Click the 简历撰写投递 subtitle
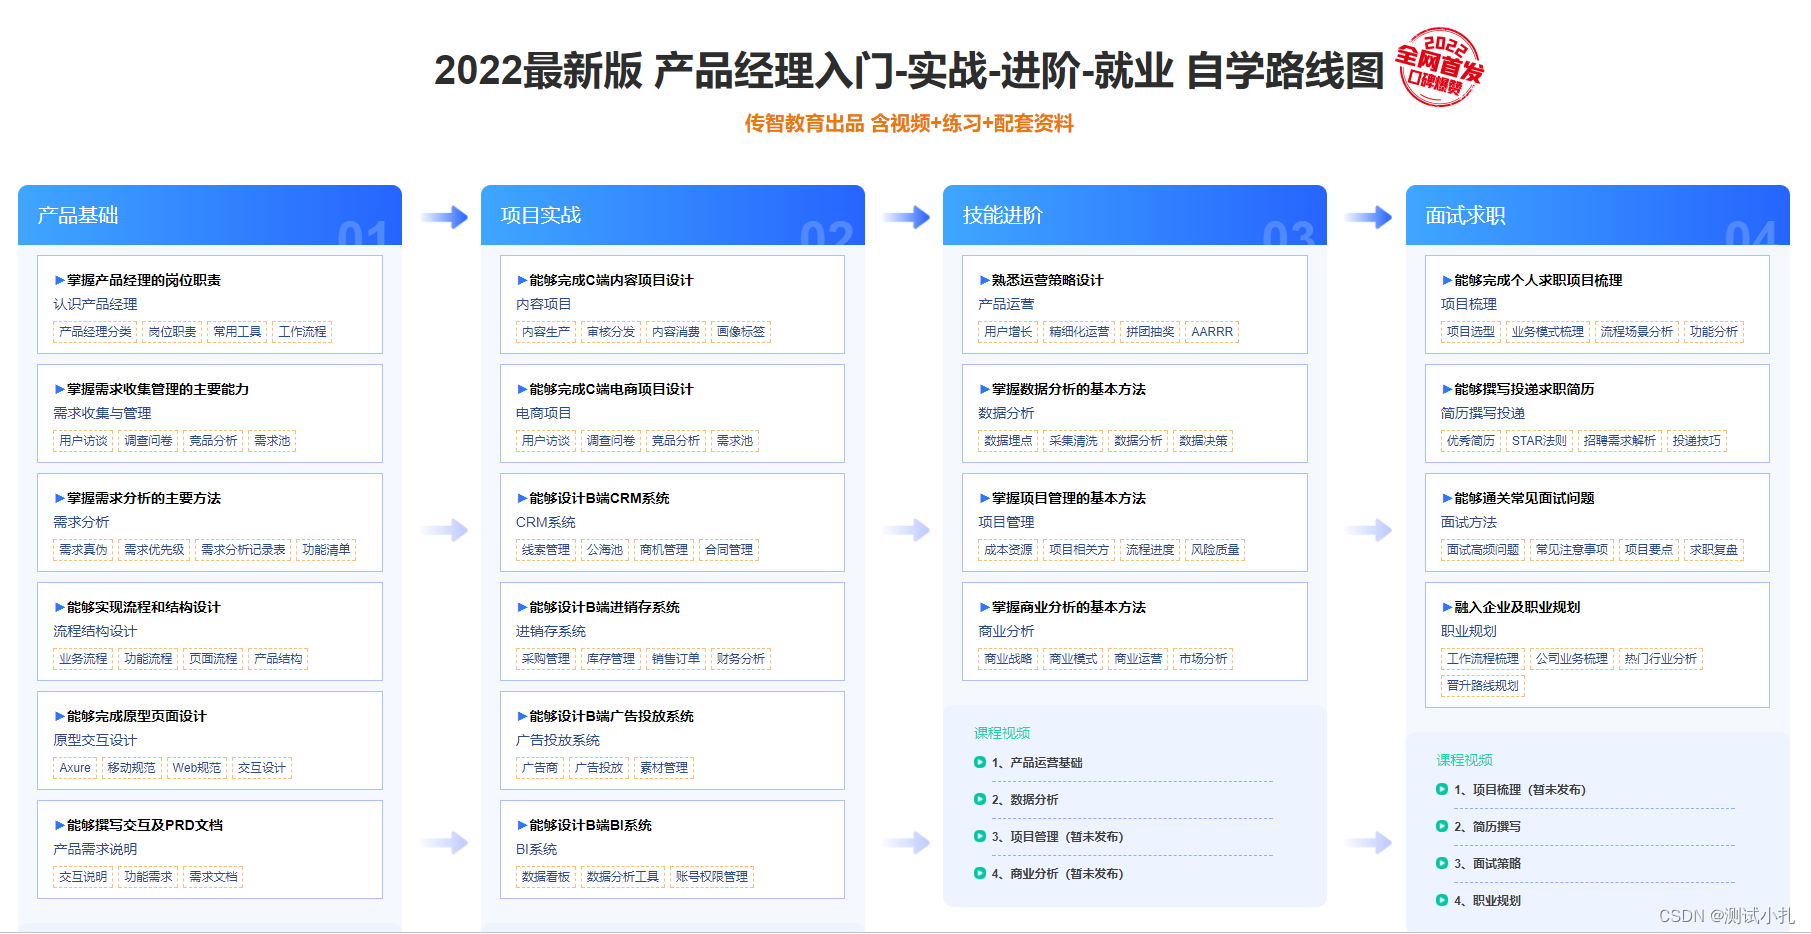 (x=1483, y=413)
